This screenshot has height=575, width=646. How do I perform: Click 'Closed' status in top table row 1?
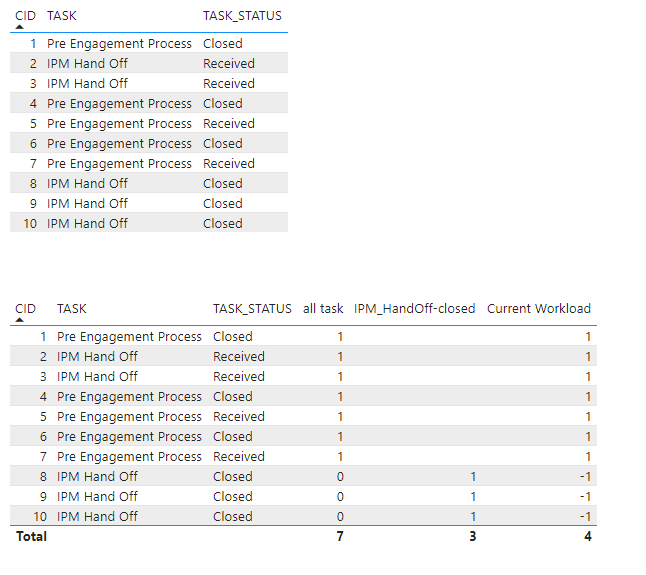(222, 44)
